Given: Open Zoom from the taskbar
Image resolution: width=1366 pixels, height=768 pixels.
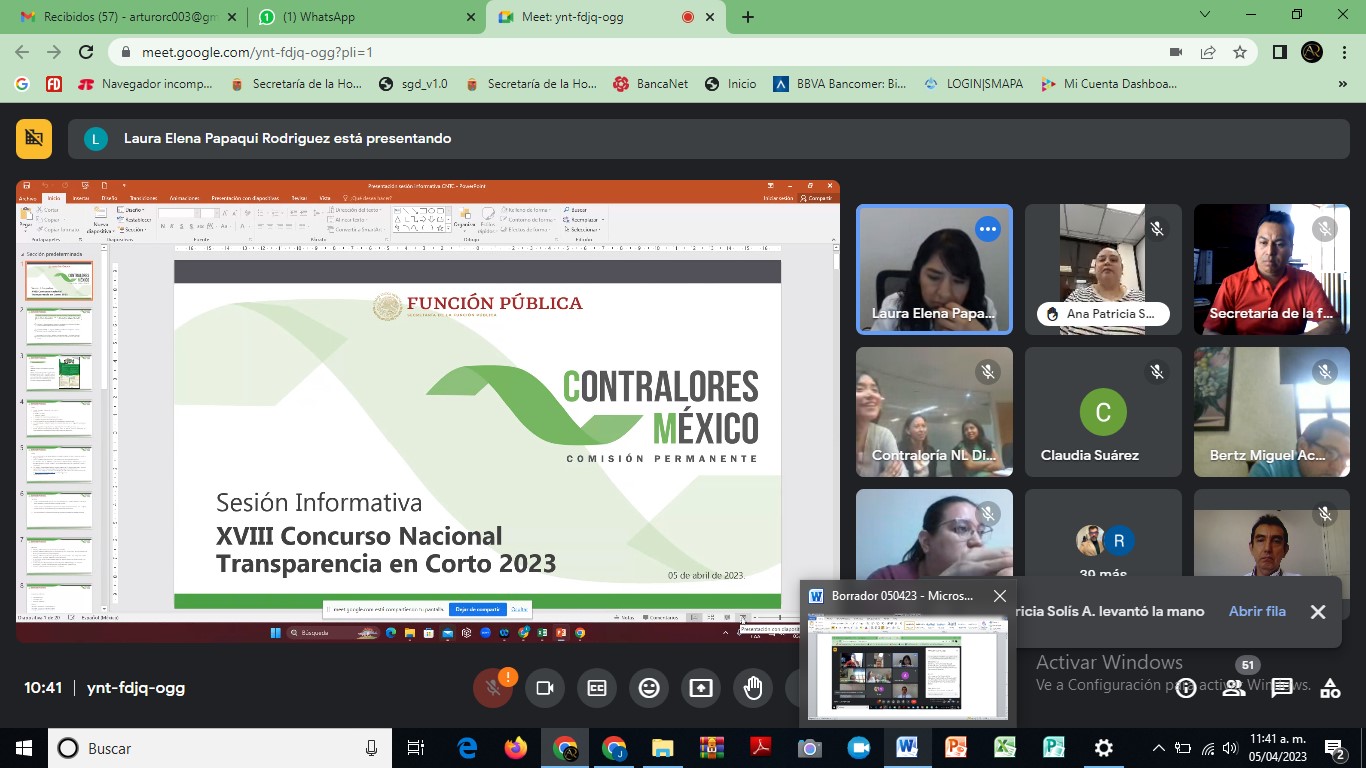Looking at the screenshot, I should tap(858, 748).
